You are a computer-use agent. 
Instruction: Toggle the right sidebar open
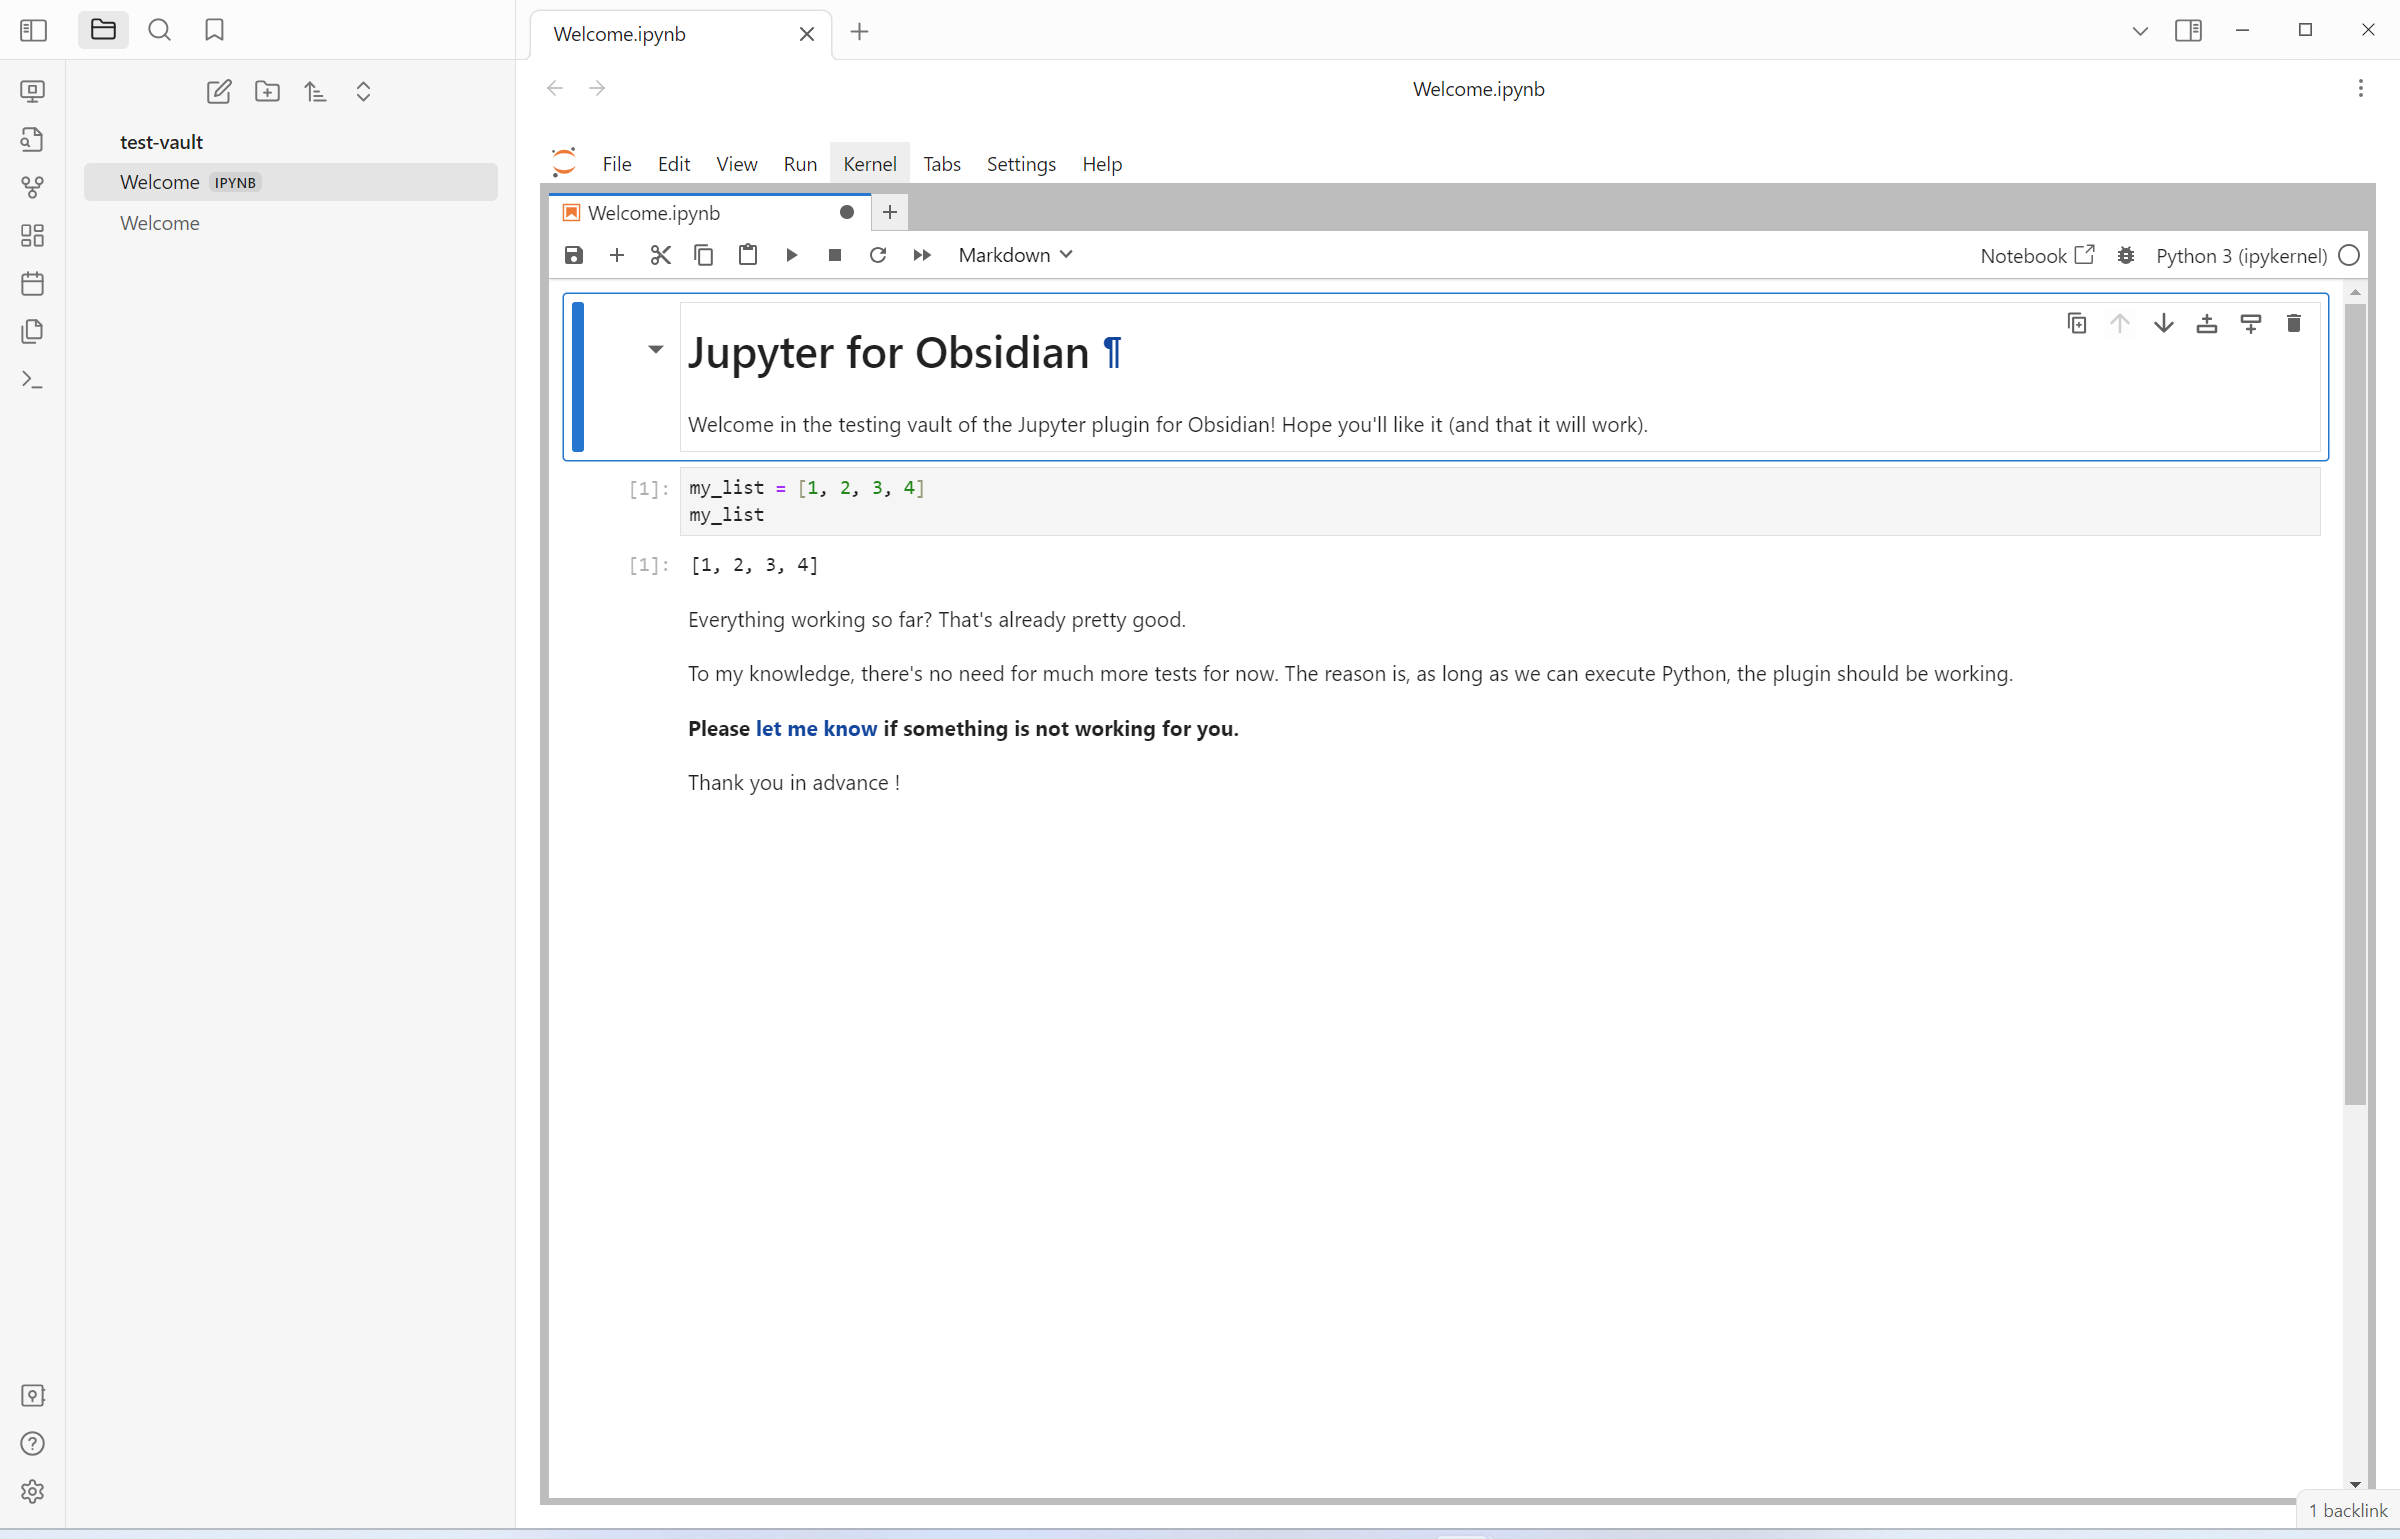coord(2189,30)
